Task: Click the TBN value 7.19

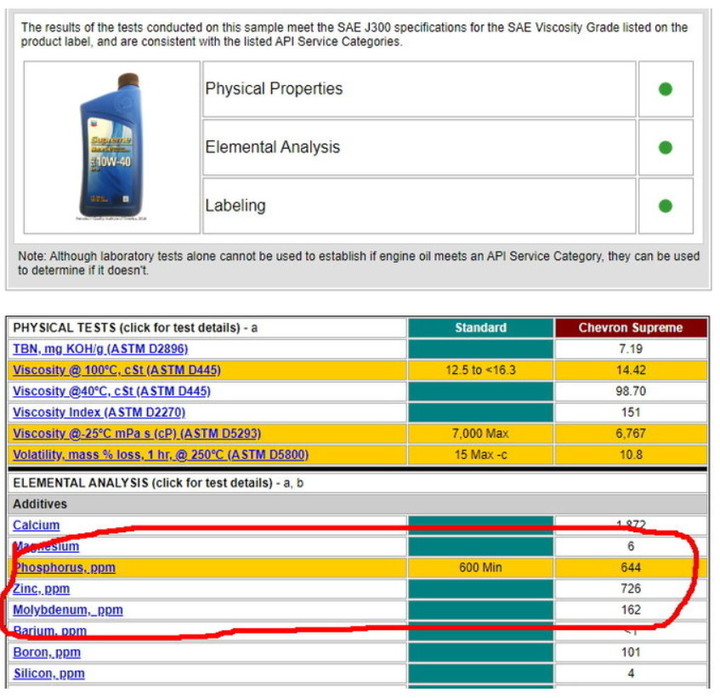Action: coord(630,349)
